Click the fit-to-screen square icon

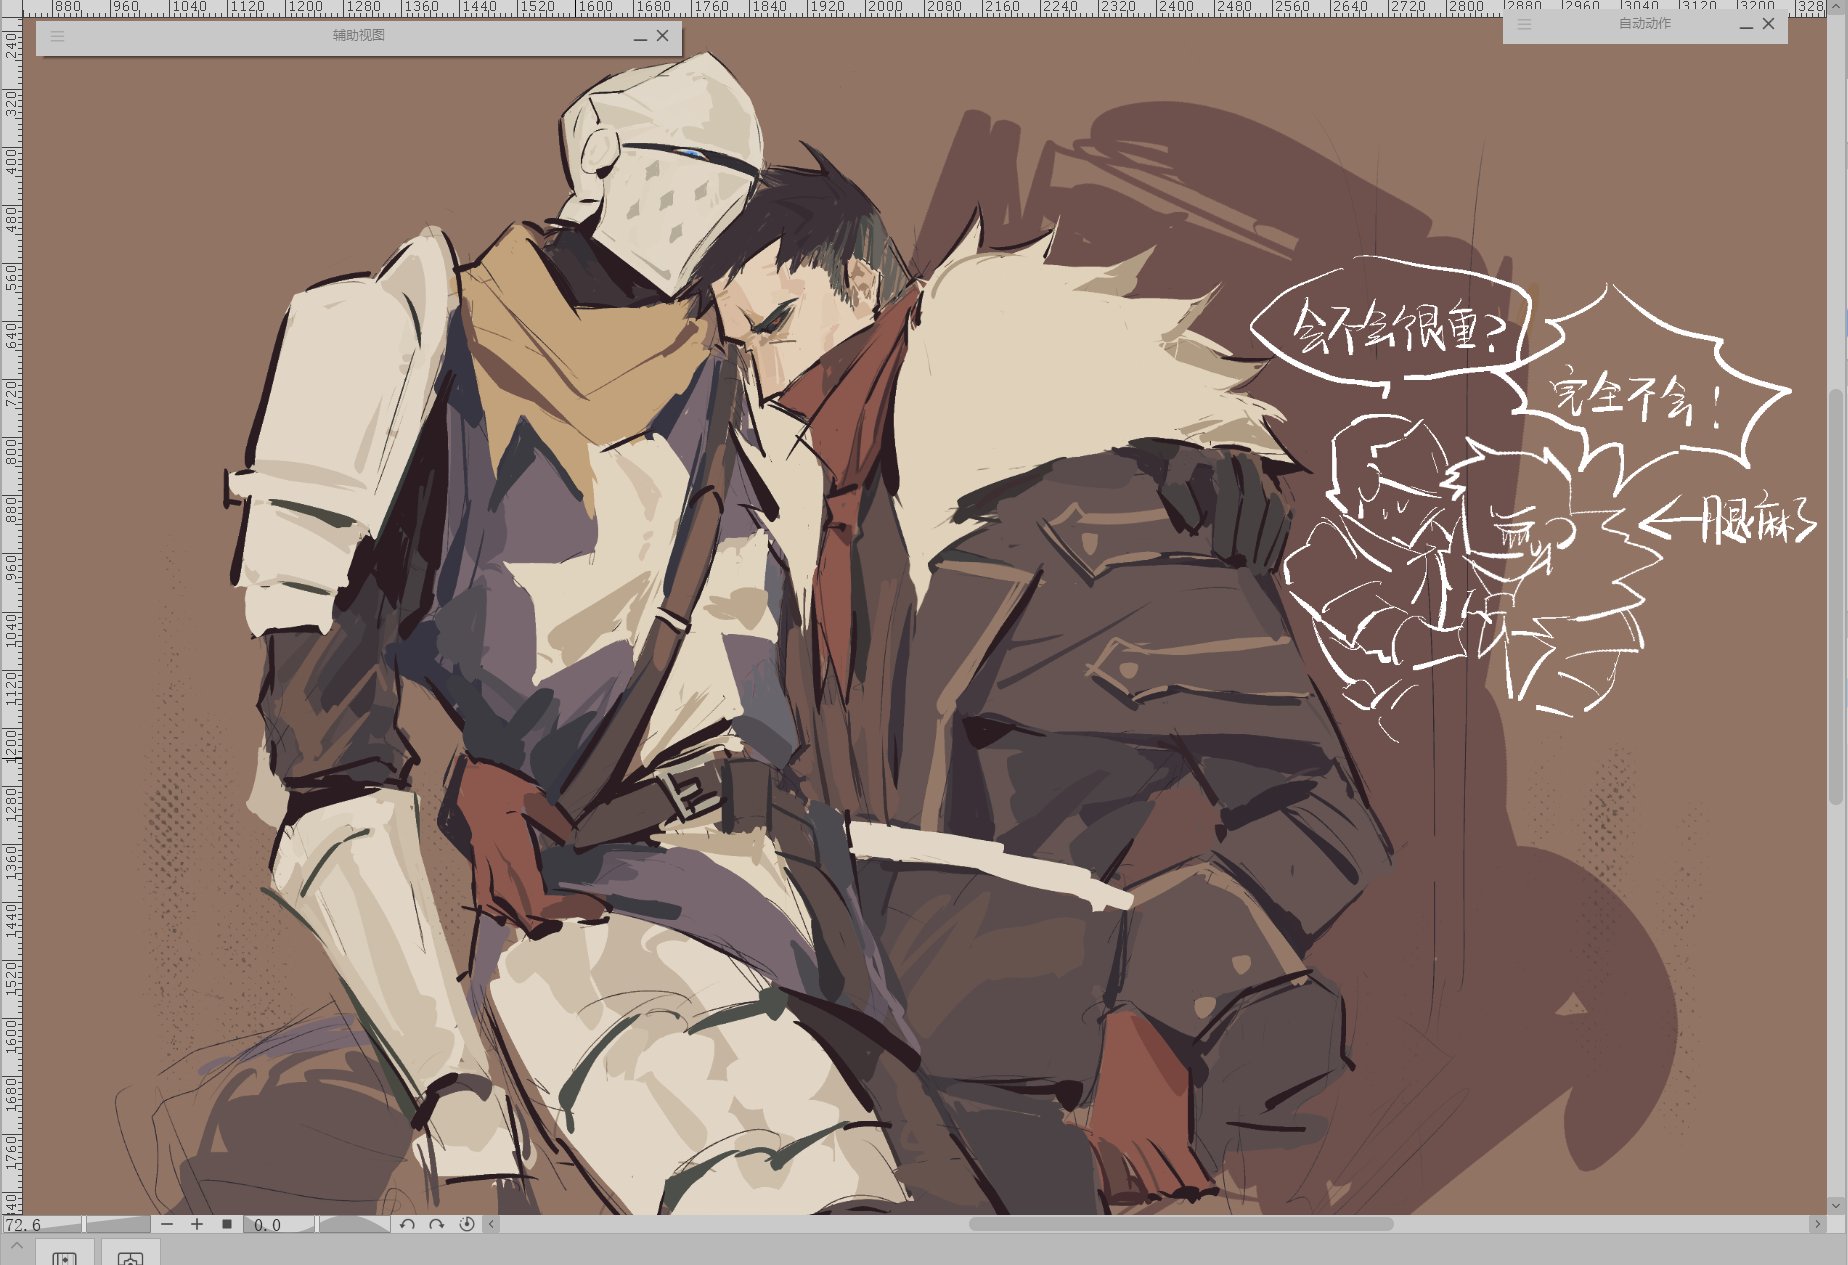227,1224
